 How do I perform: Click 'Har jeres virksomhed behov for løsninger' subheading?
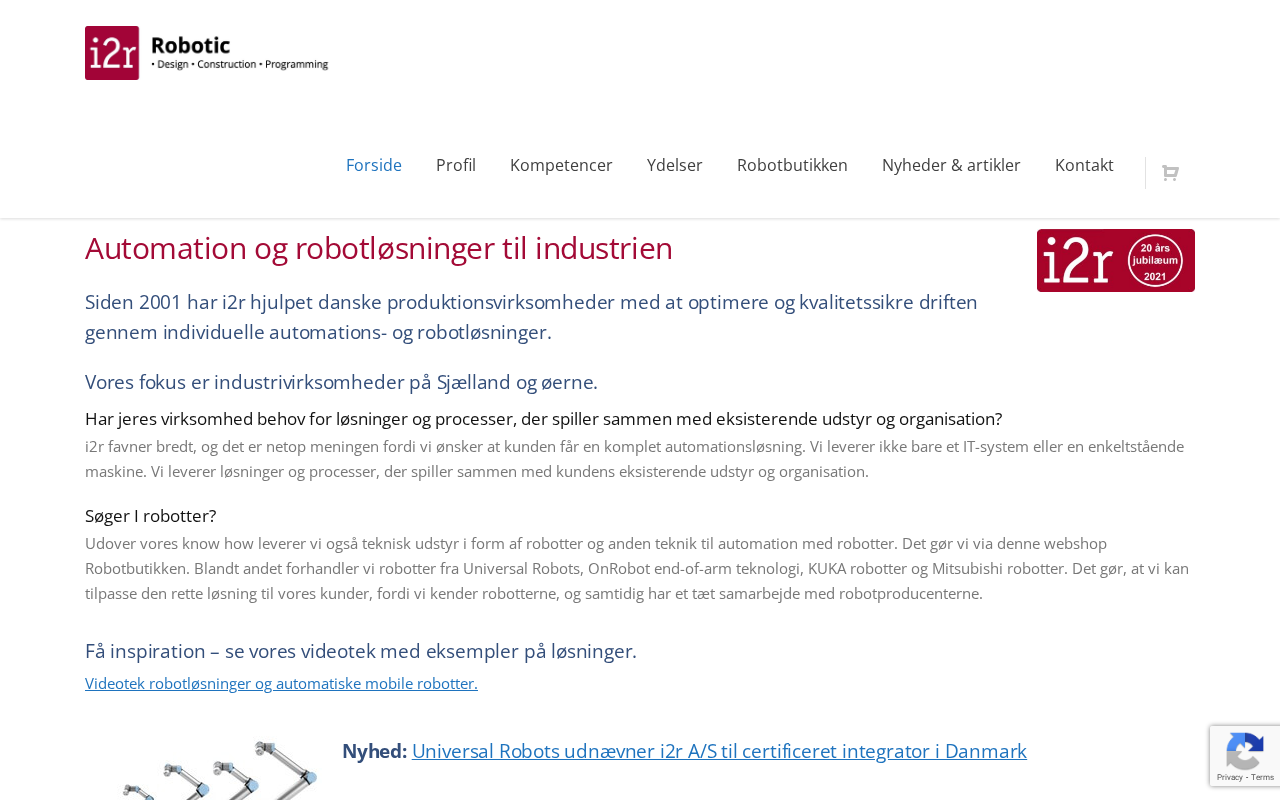point(543,419)
